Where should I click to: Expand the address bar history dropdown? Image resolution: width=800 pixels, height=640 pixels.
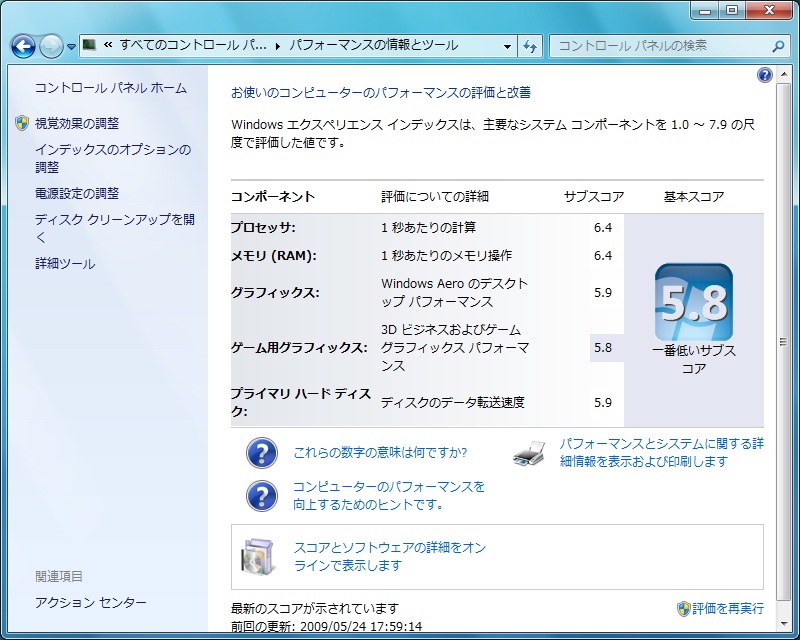click(507, 46)
